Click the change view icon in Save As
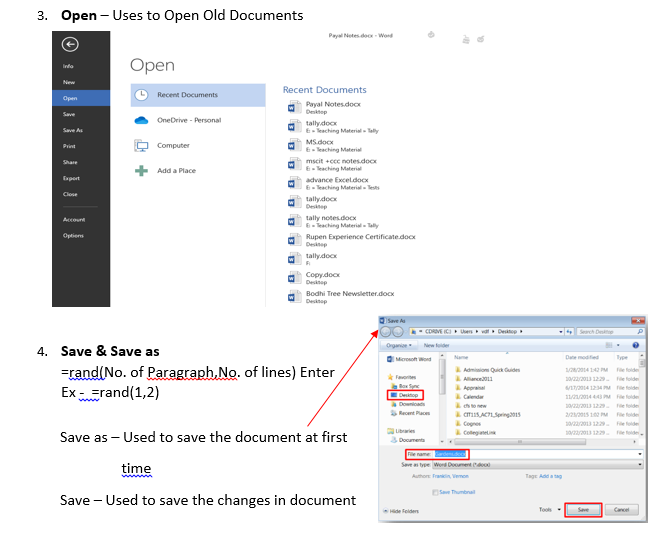Viewport: 660px width, 543px height. click(609, 345)
